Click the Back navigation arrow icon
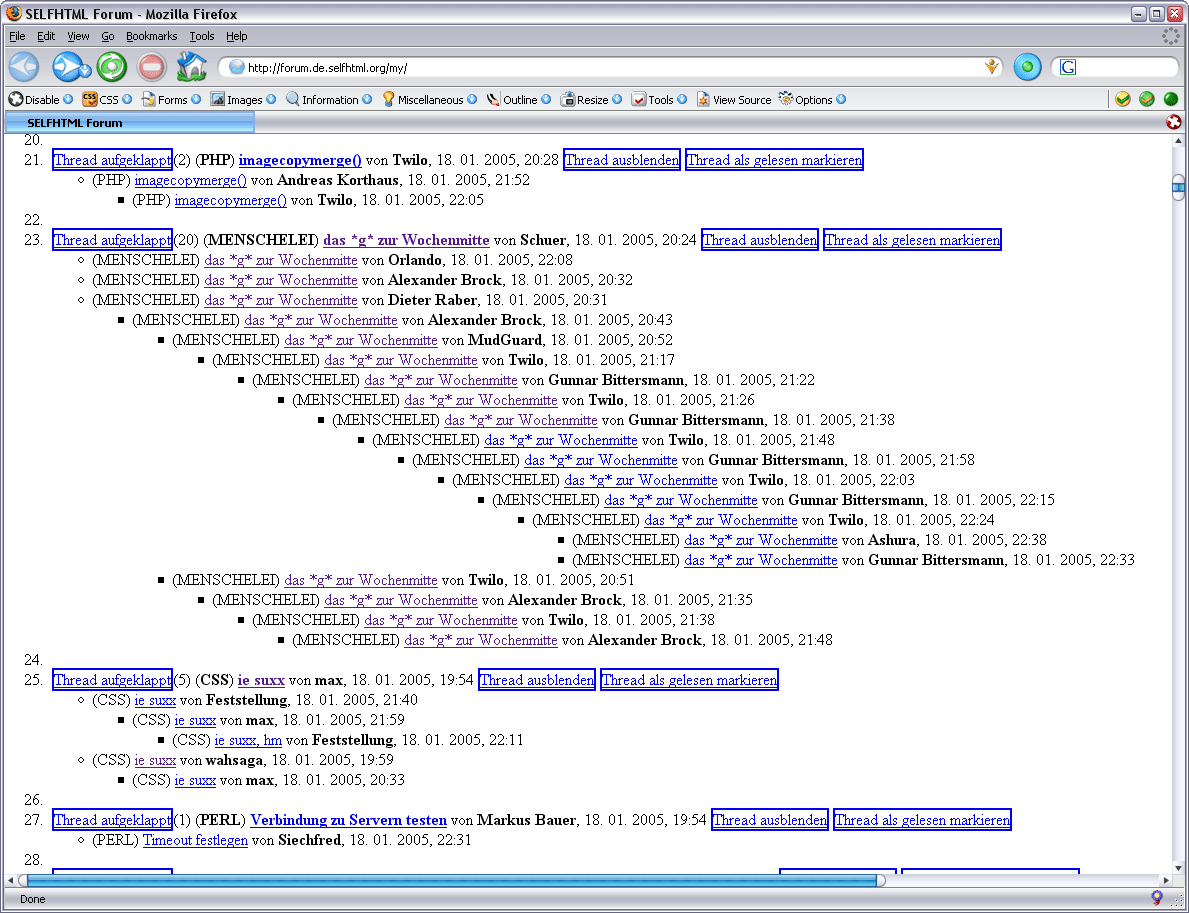 [24, 67]
